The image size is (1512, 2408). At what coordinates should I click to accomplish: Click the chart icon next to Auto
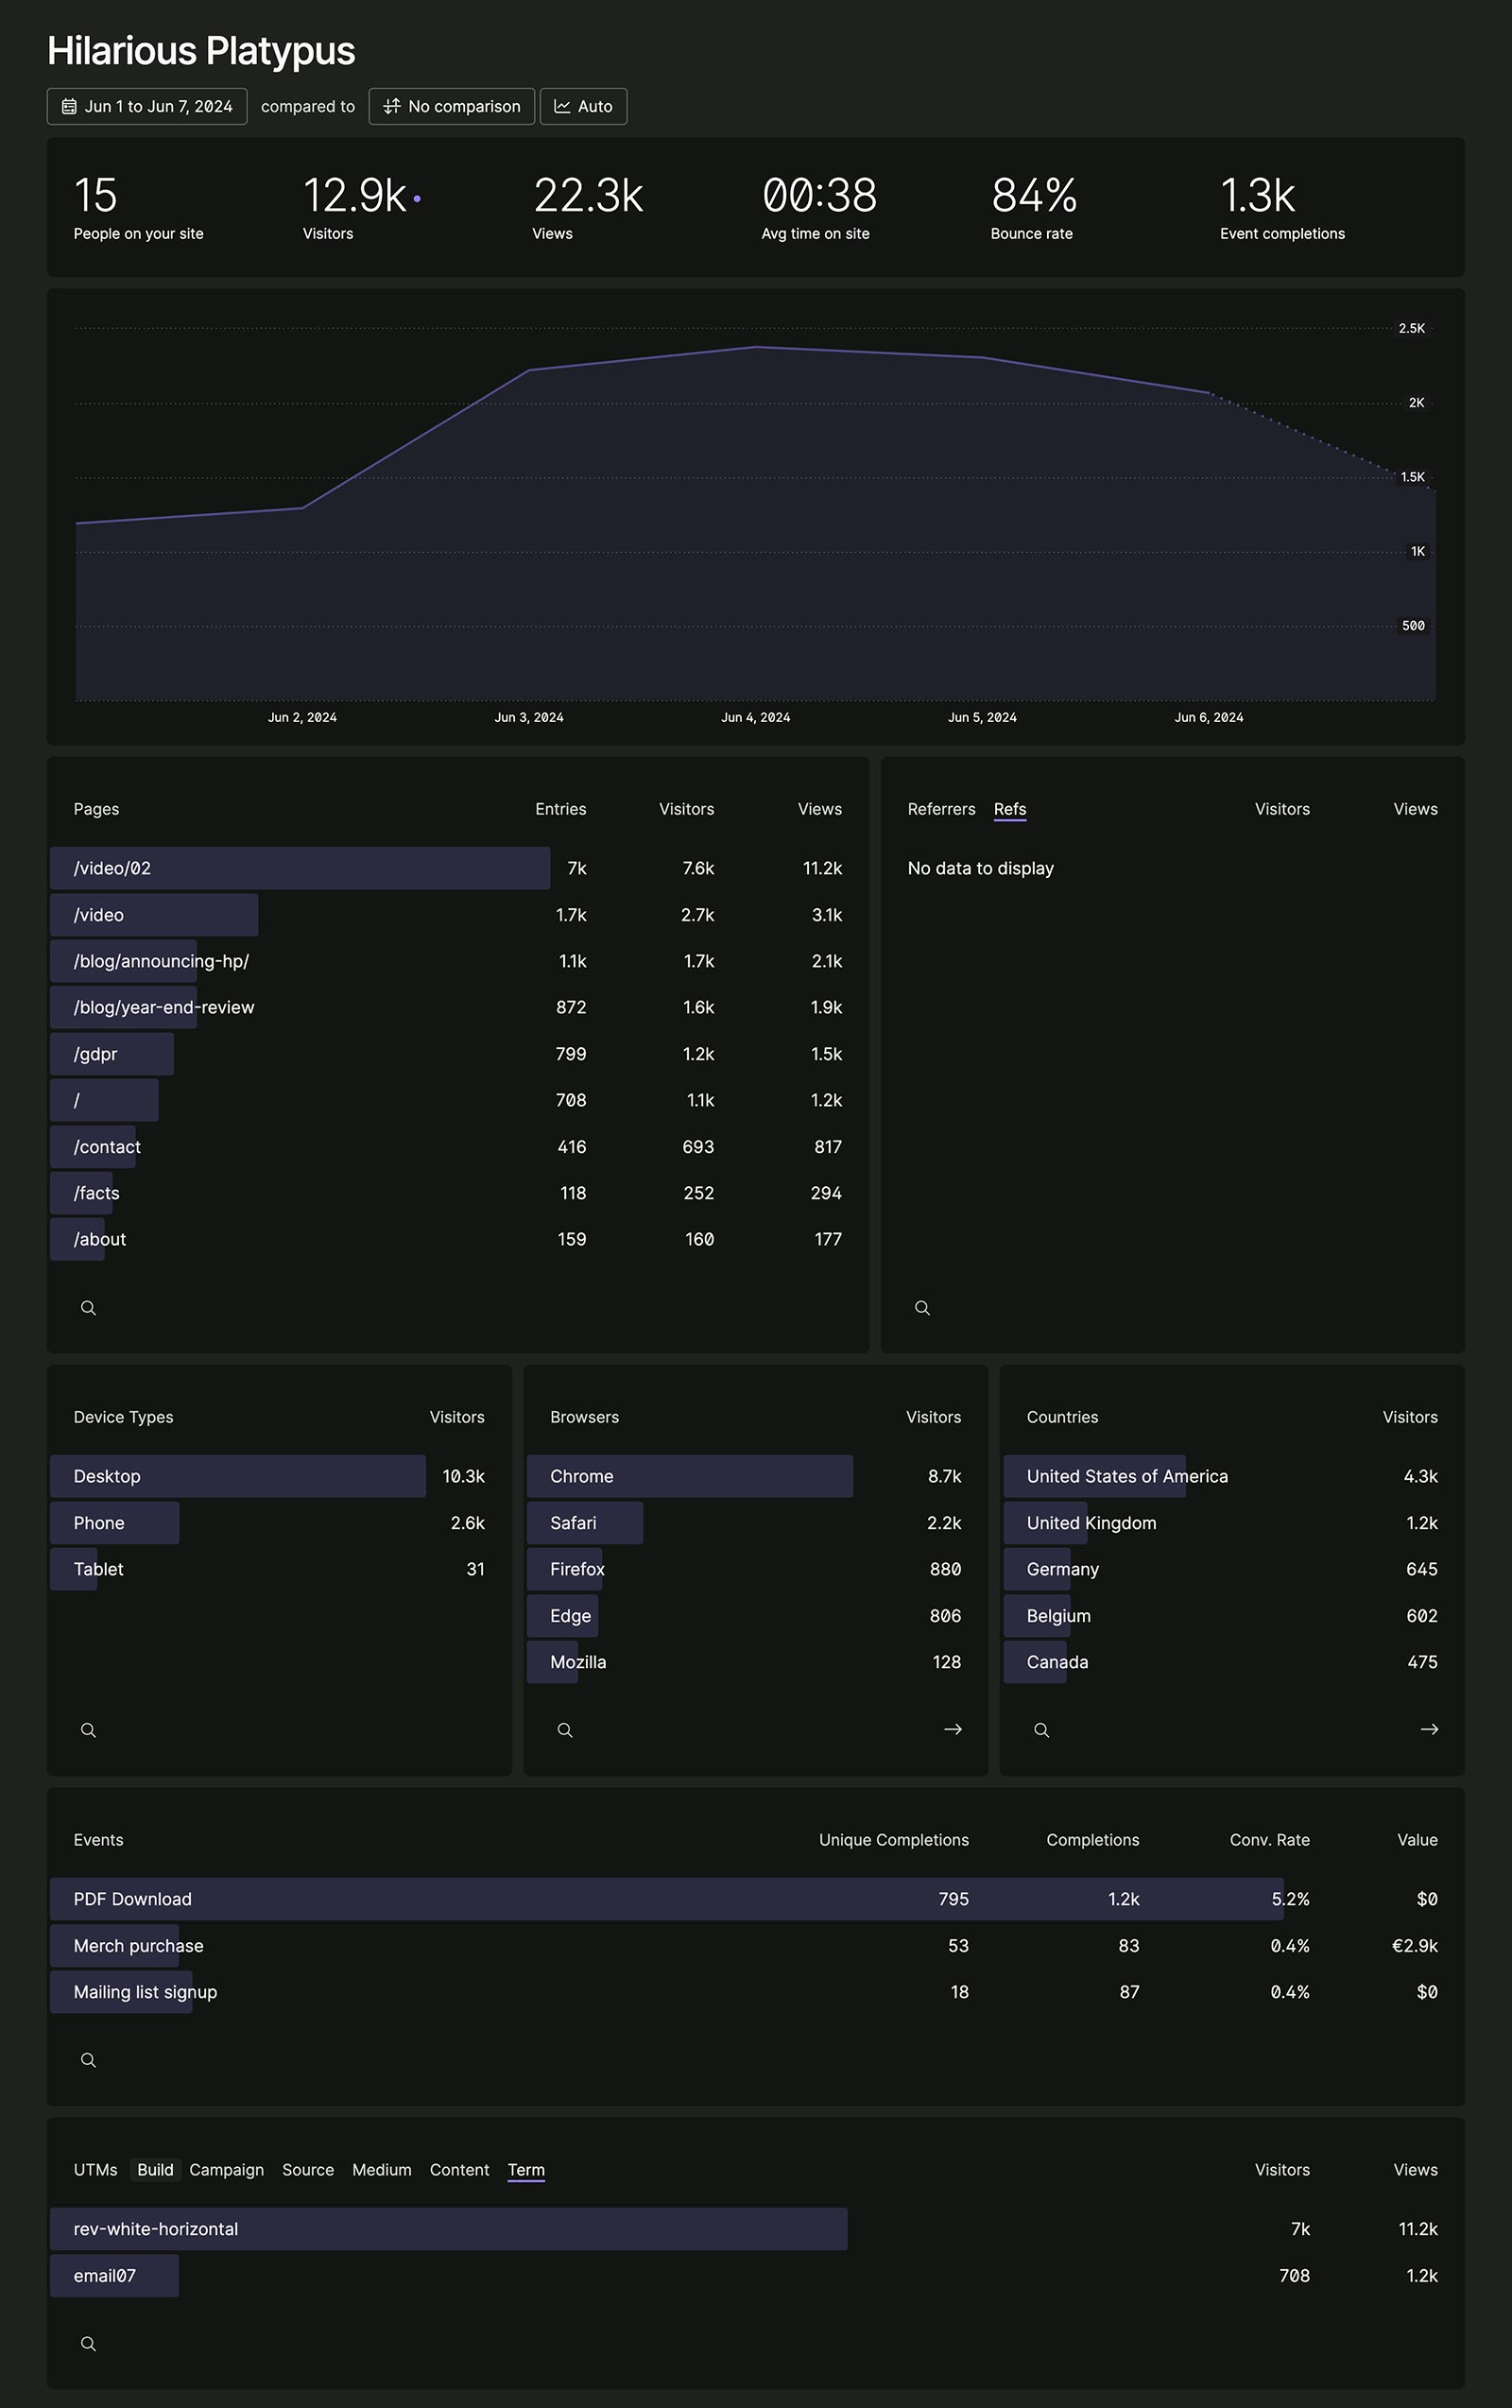pos(563,106)
